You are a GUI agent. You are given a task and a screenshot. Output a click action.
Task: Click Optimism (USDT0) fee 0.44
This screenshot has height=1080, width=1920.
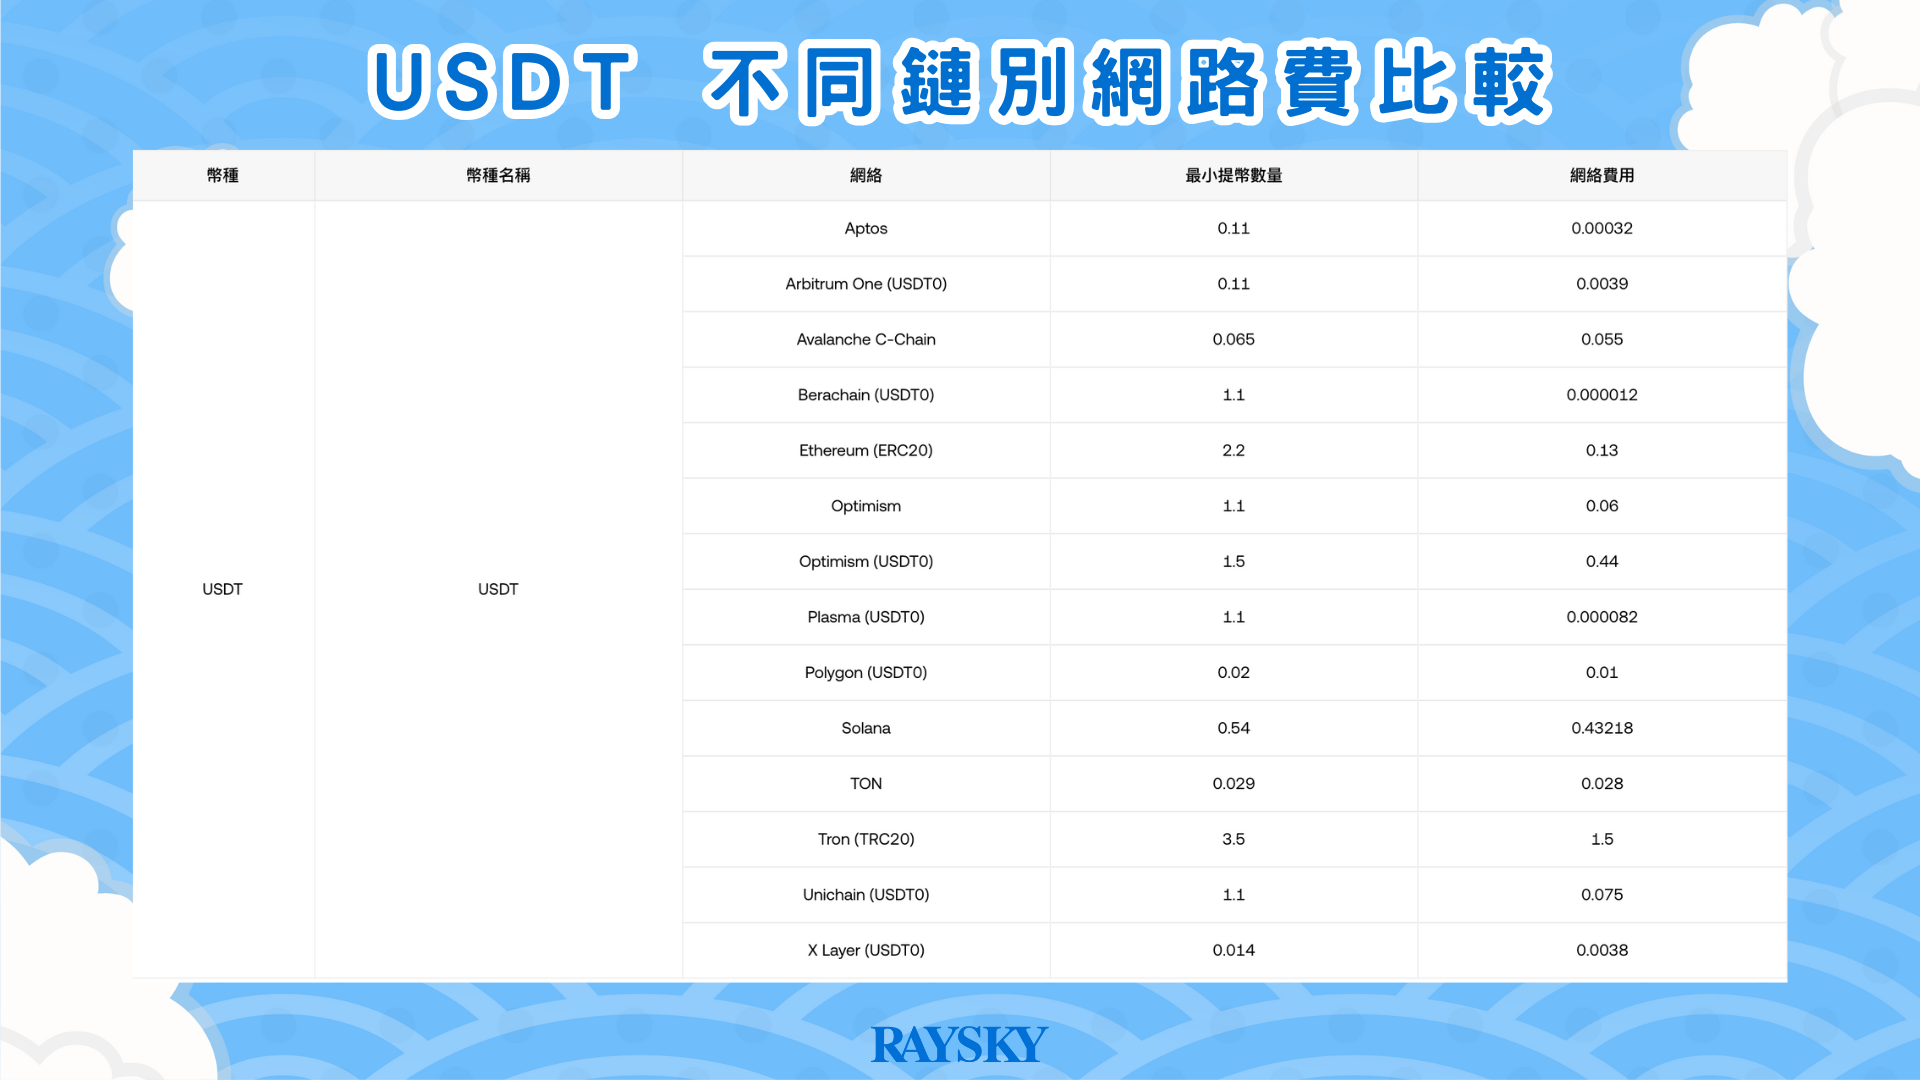(x=1602, y=561)
